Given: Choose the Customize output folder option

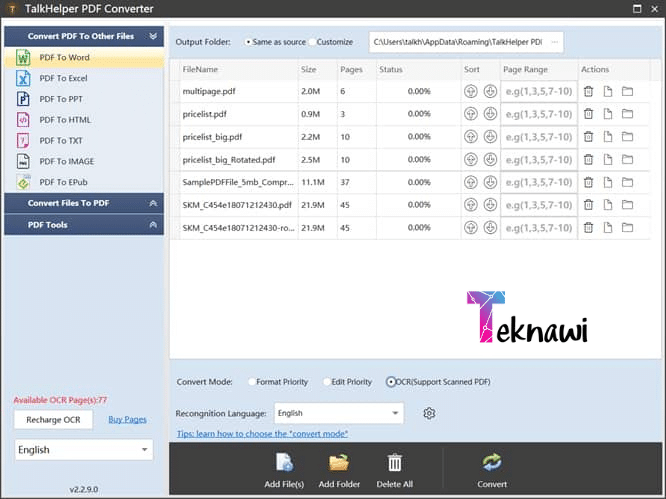Looking at the screenshot, I should tap(312, 42).
